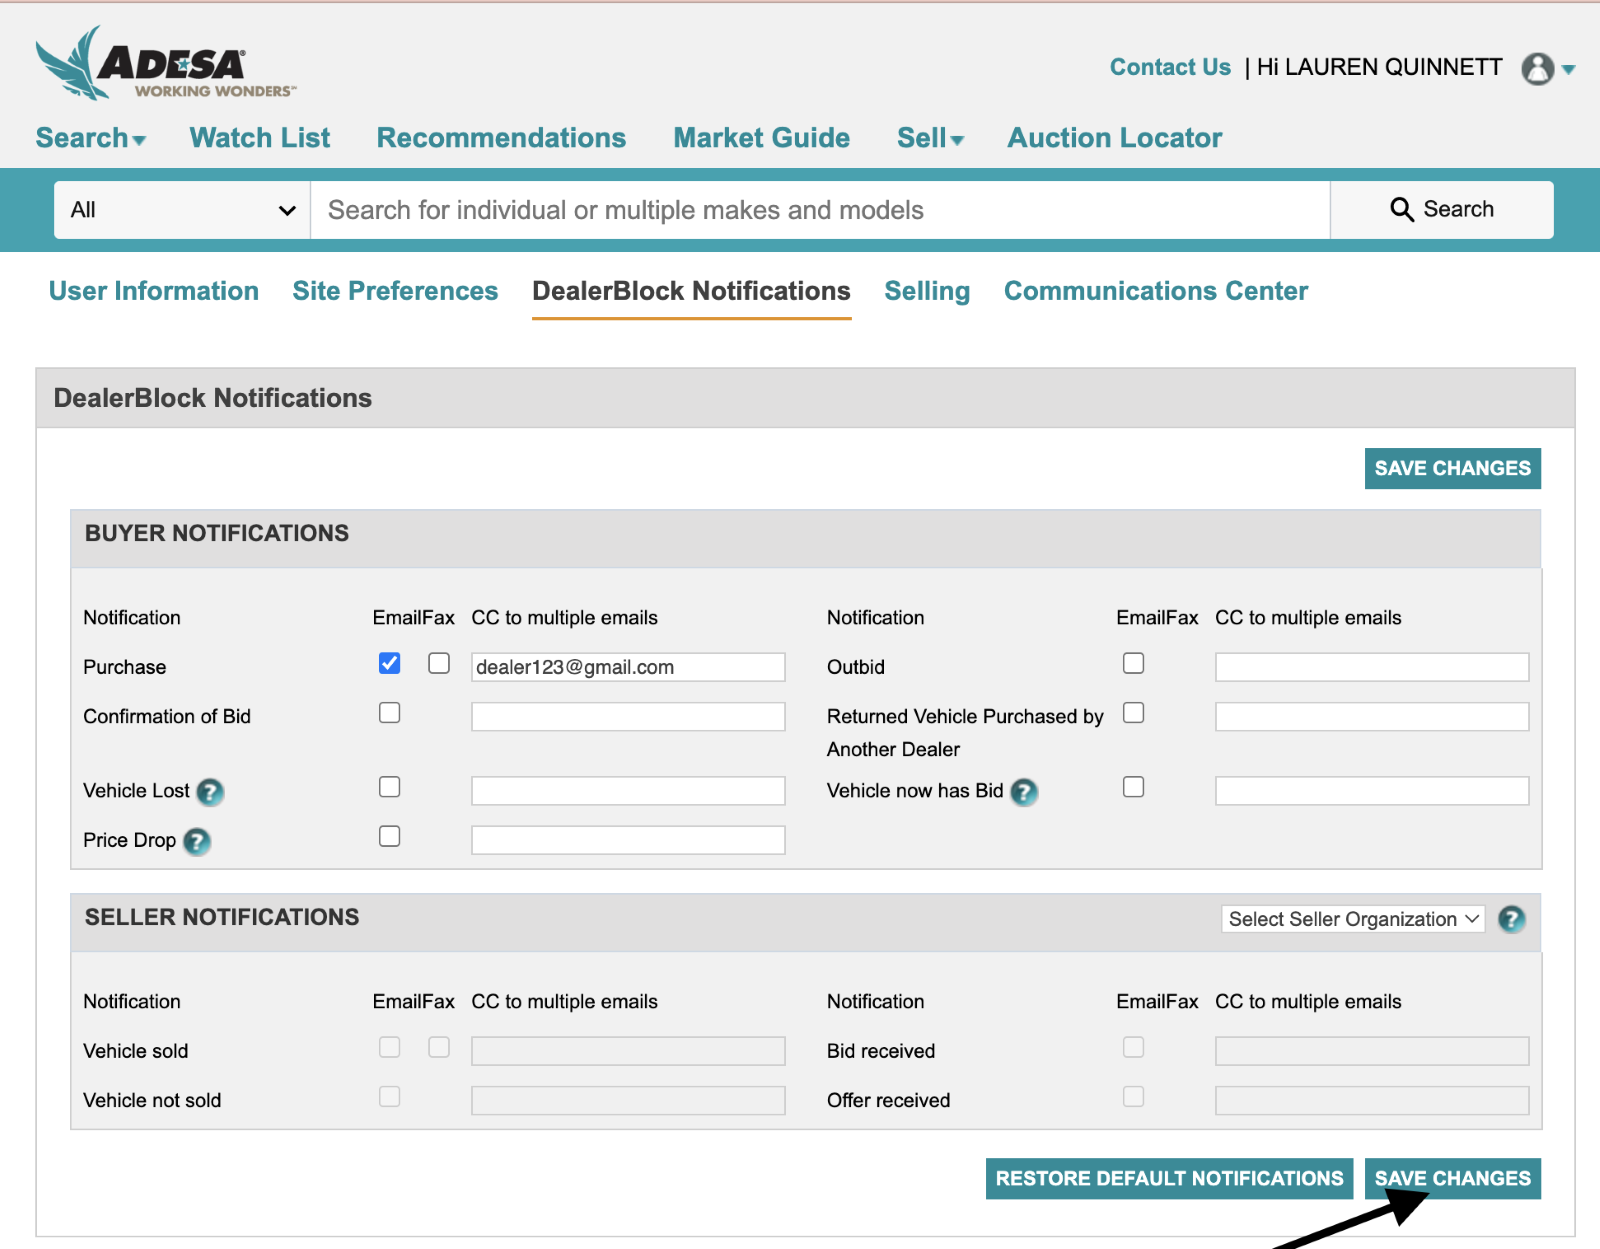Image resolution: width=1600 pixels, height=1249 pixels.
Task: Click the BUYER NOTIFICATIONS heading
Action: 217,533
